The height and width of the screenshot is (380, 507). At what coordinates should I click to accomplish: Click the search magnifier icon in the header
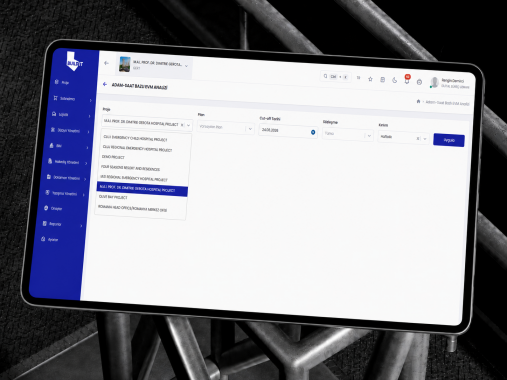[325, 76]
